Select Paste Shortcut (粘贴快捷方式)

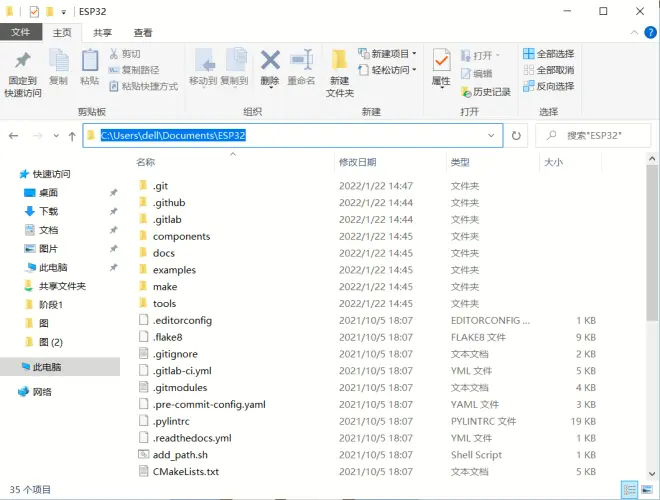coord(144,86)
